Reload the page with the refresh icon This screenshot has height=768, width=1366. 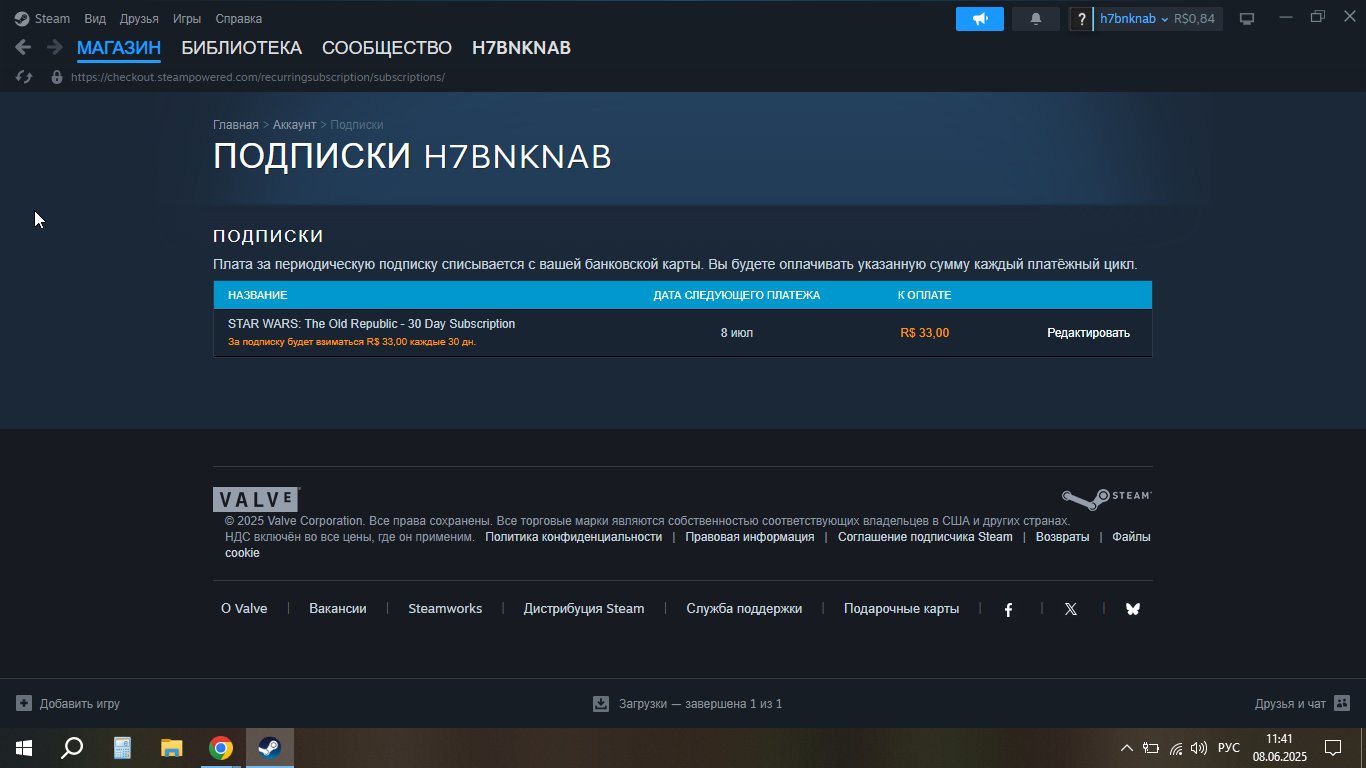tap(25, 77)
